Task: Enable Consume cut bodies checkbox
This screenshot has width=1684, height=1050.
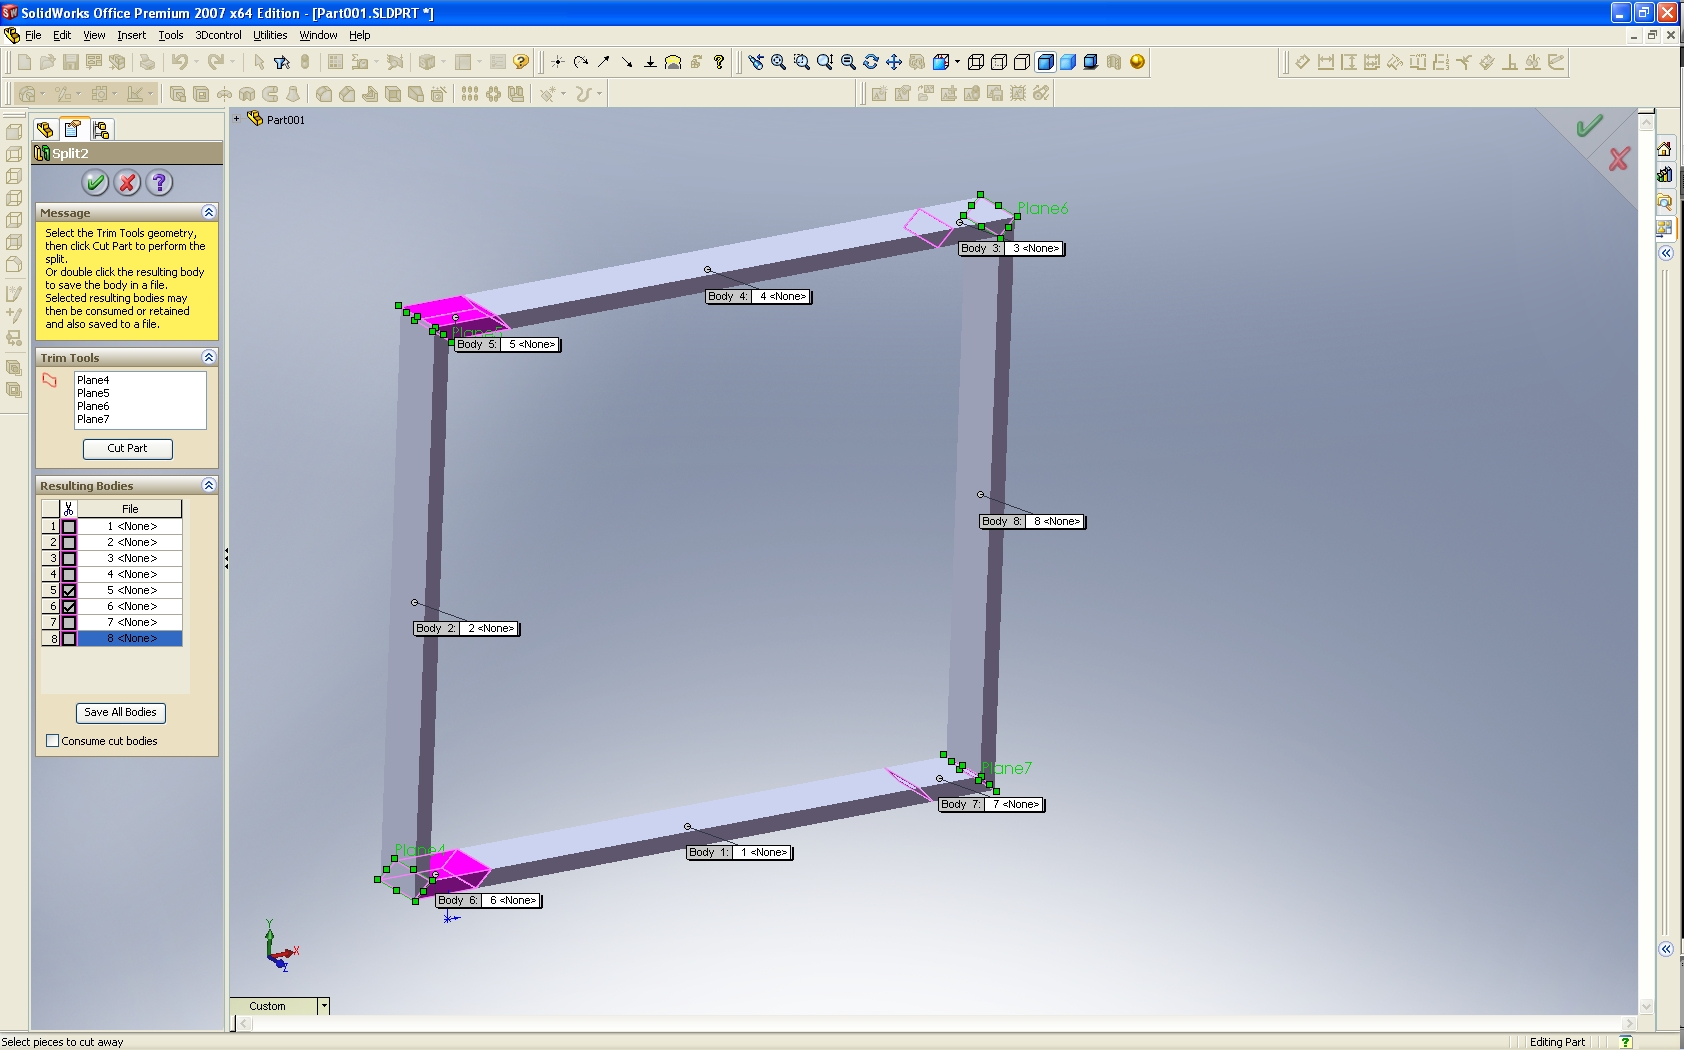Action: pyautogui.click(x=53, y=741)
